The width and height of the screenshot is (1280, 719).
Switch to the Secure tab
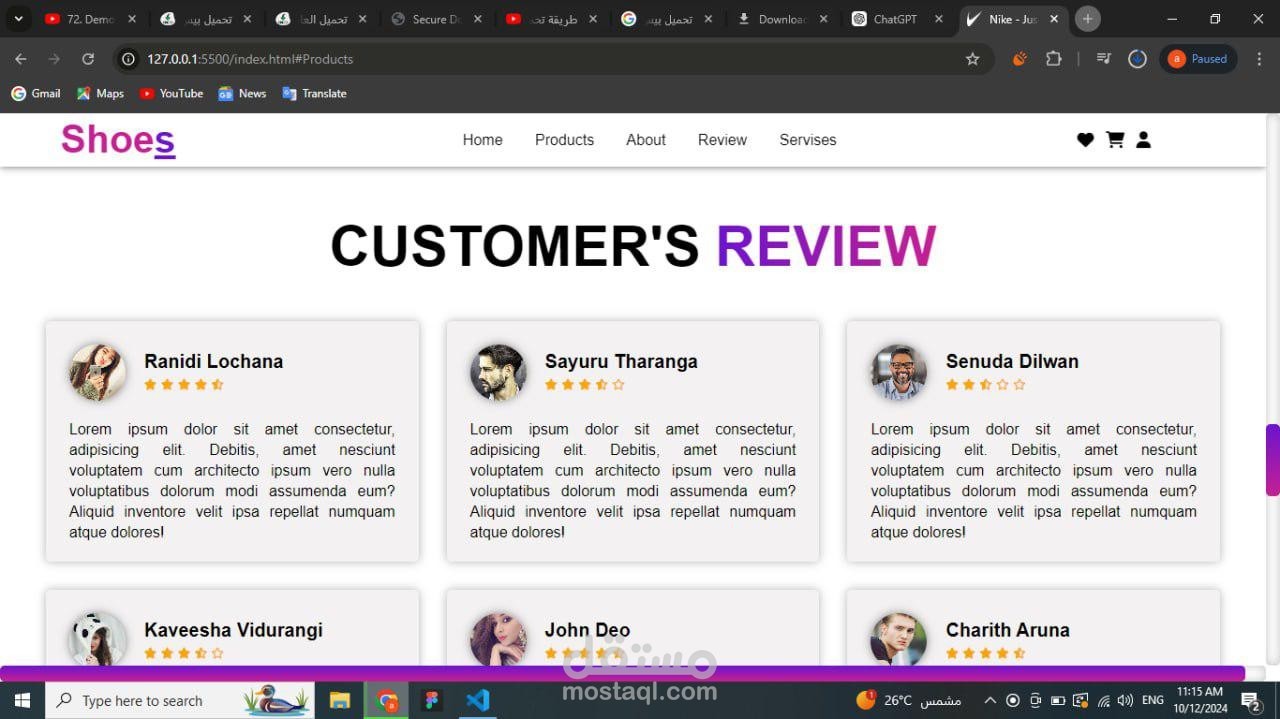[x=438, y=19]
